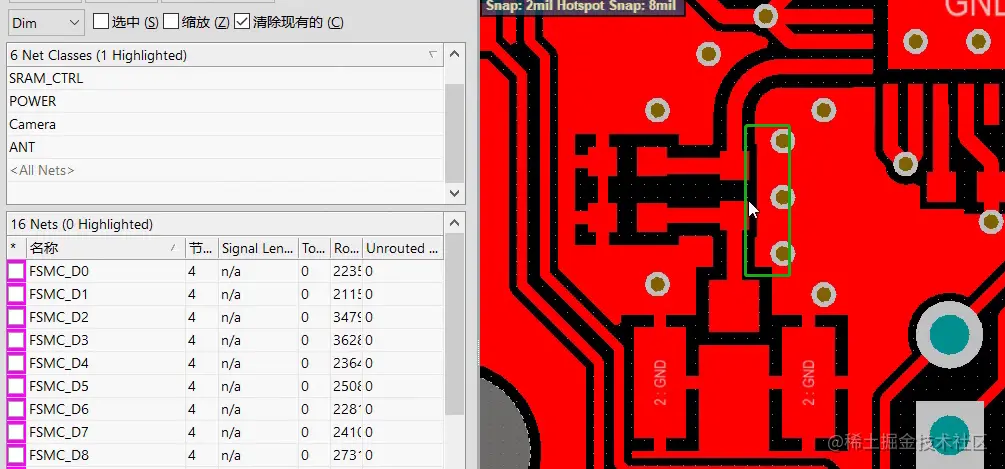The height and width of the screenshot is (469, 1005).
Task: Click the color box for FSMC_D2
Action: coord(16,318)
